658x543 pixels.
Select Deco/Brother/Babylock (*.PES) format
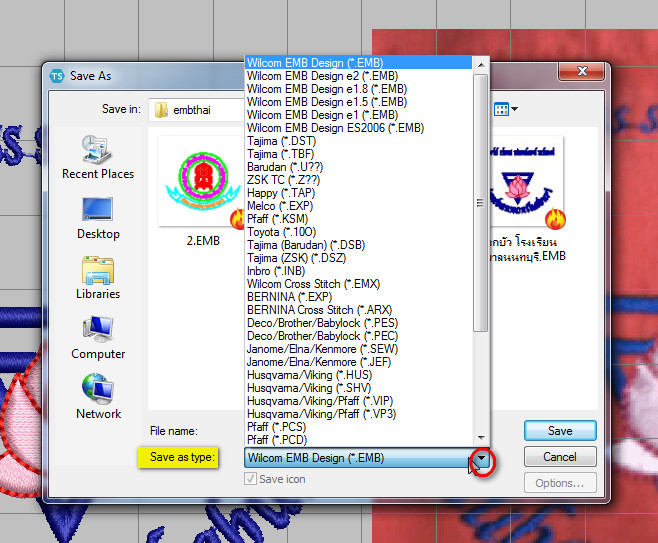coord(359,323)
